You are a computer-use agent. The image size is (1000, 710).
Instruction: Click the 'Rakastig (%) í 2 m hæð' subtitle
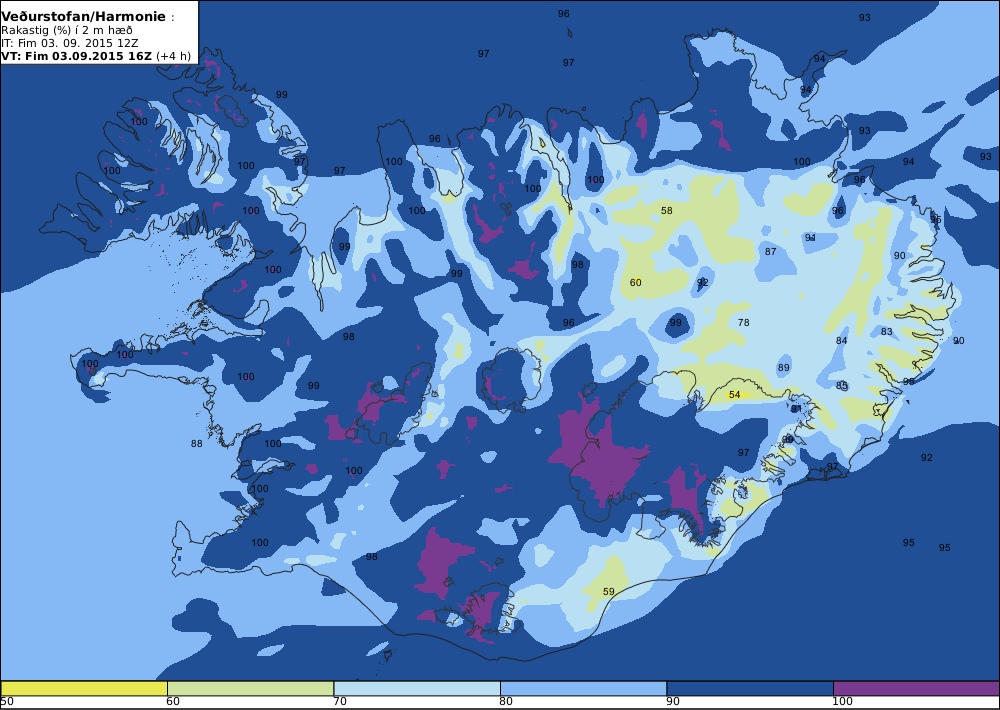point(67,31)
